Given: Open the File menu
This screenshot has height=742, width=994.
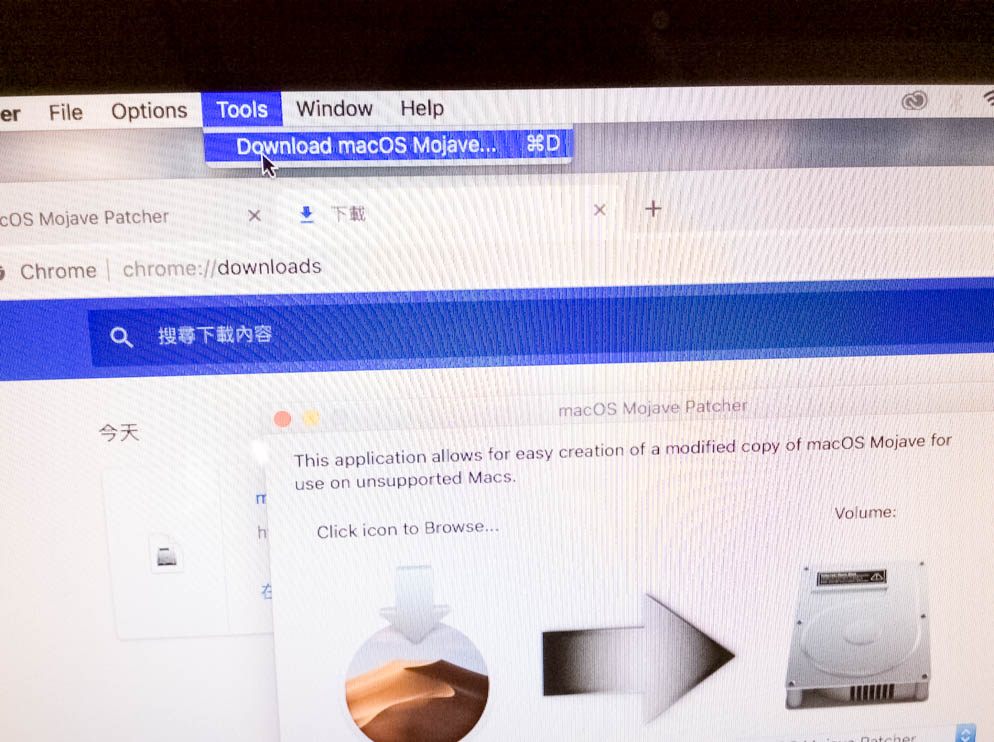Looking at the screenshot, I should click(x=65, y=113).
